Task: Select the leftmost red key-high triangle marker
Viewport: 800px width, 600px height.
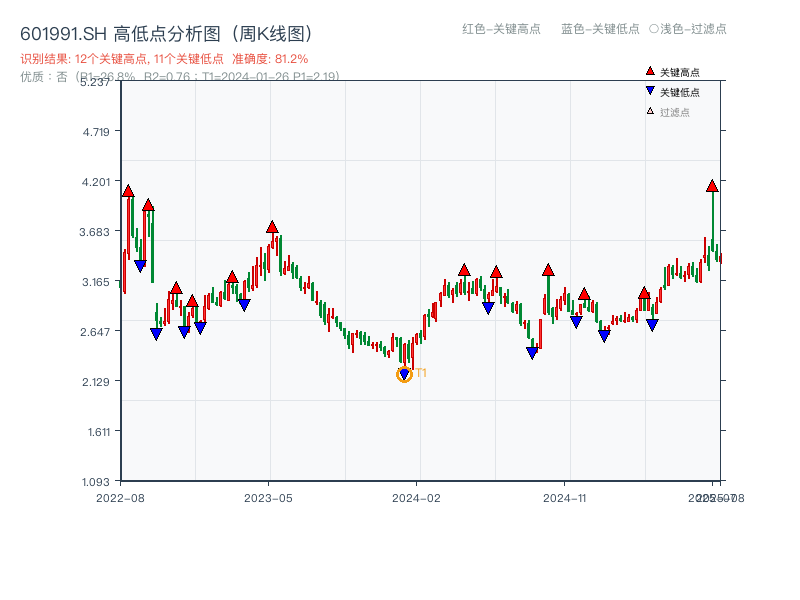Action: tap(128, 191)
